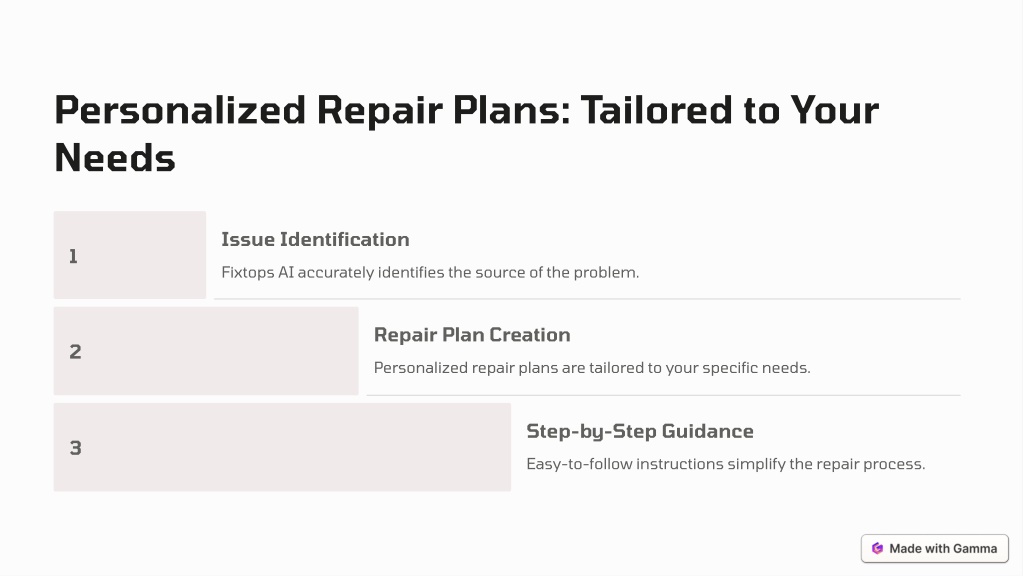Click the Issue Identification heading
1023x576 pixels.
point(315,239)
